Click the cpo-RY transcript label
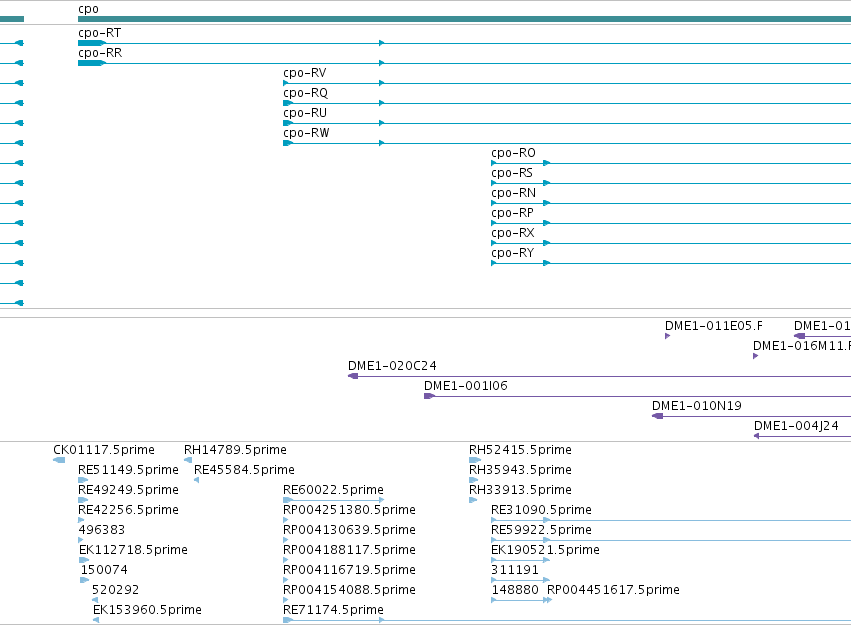851x625 pixels. point(513,253)
